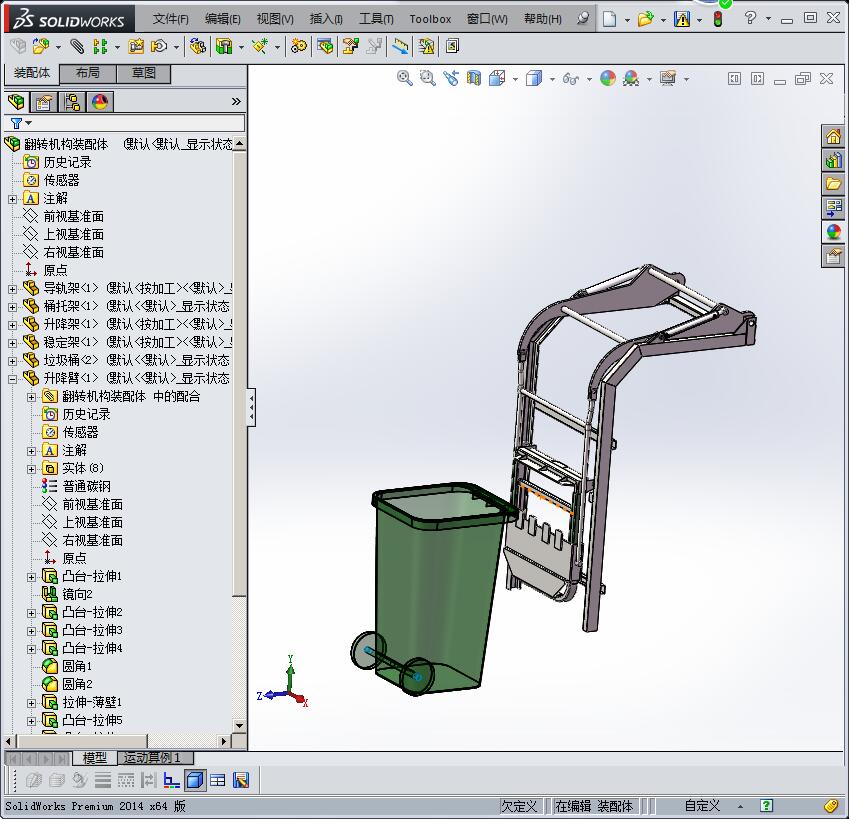Open Design Library icon in task pane
The height and width of the screenshot is (819, 849).
[833, 160]
